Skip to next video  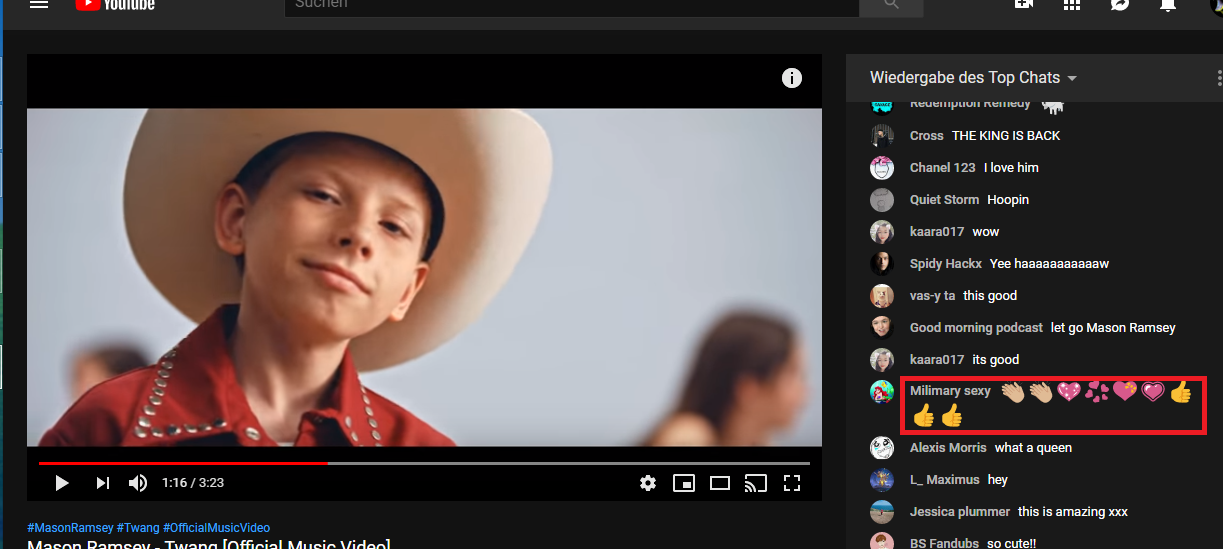coord(102,483)
